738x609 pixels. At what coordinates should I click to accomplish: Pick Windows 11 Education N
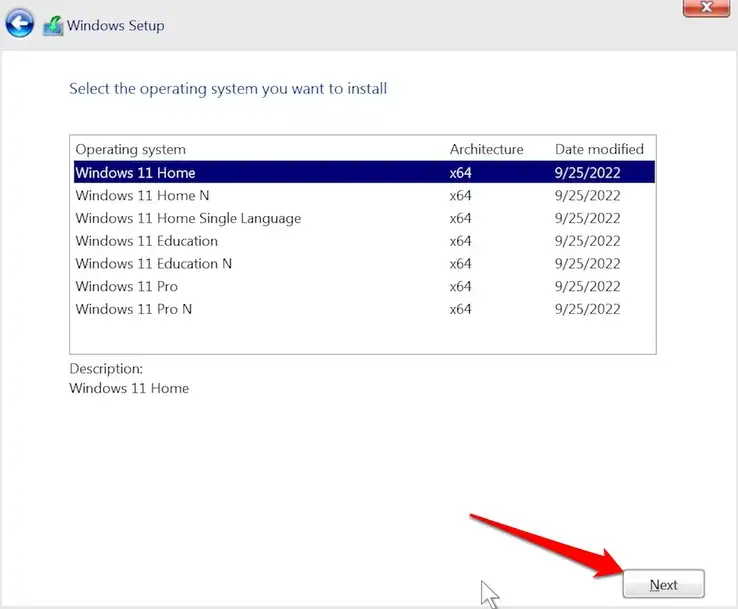pos(364,264)
